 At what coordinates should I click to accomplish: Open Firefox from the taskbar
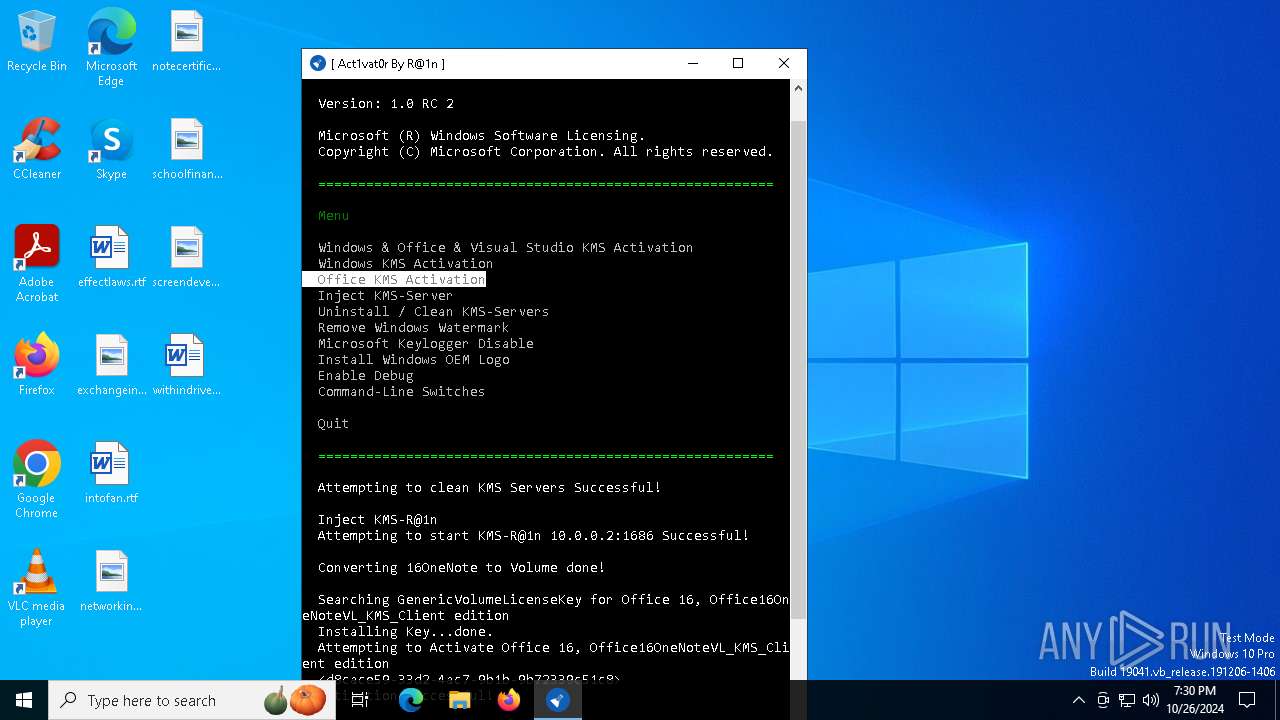pyautogui.click(x=509, y=700)
